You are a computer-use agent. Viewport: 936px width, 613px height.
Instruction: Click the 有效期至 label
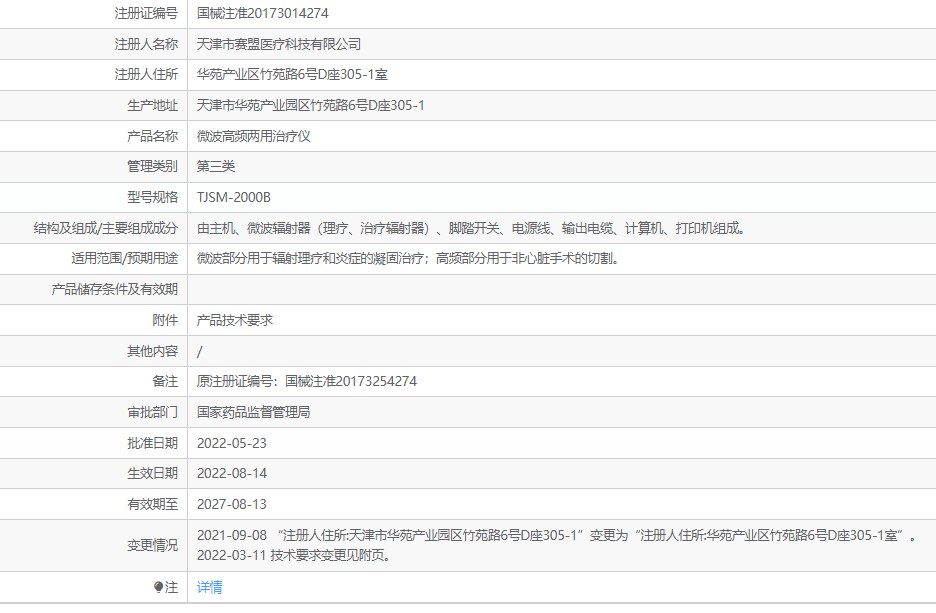pyautogui.click(x=152, y=504)
